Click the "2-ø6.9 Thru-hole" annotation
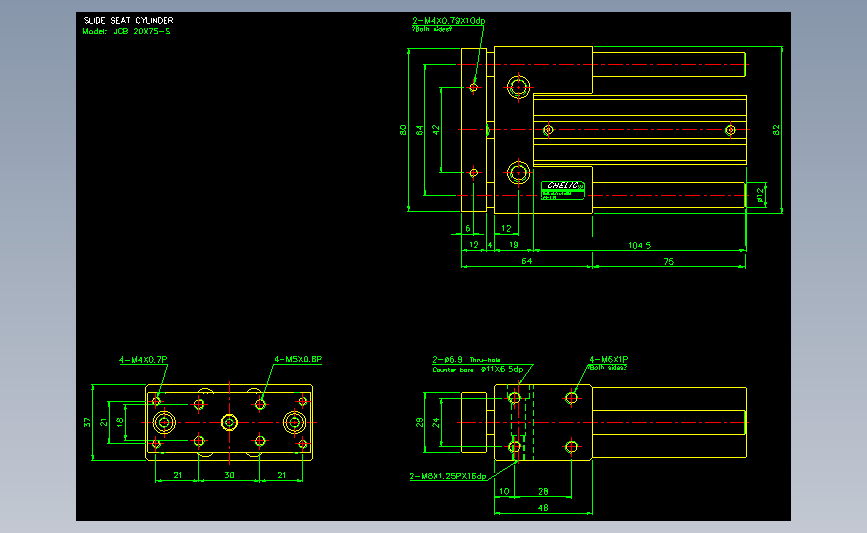 [466, 359]
